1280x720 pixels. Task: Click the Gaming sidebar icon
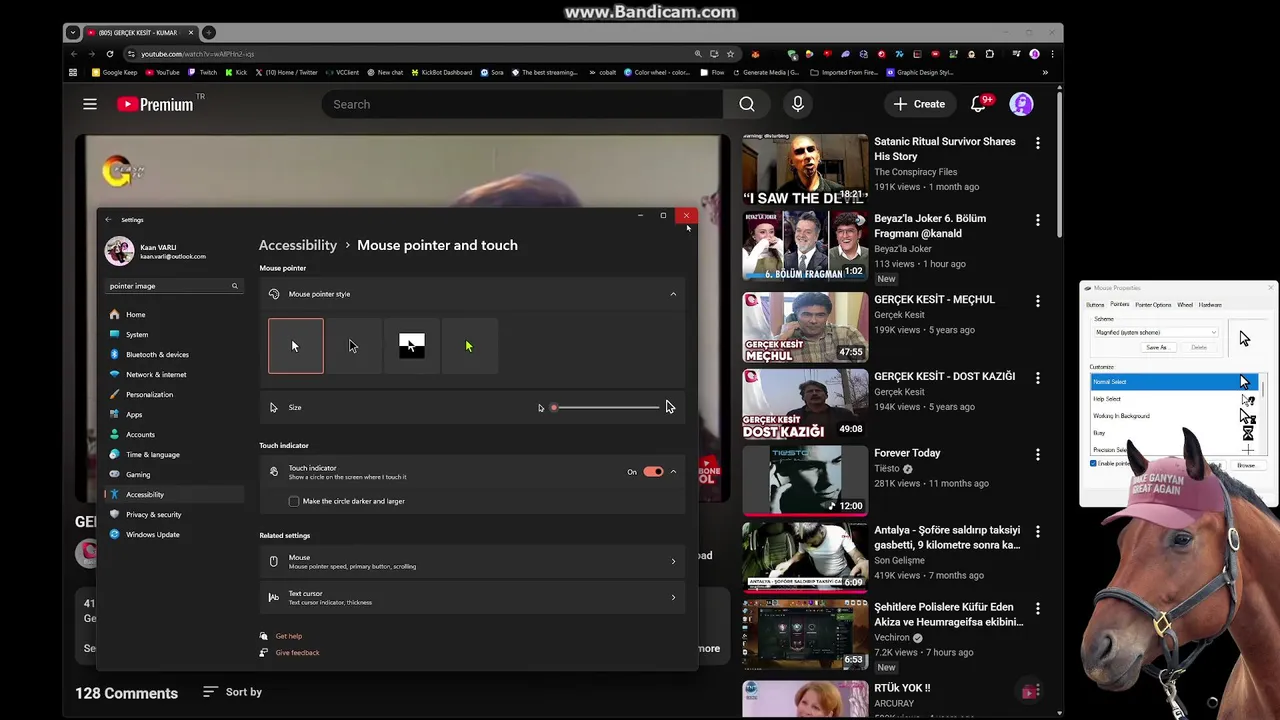coord(115,474)
